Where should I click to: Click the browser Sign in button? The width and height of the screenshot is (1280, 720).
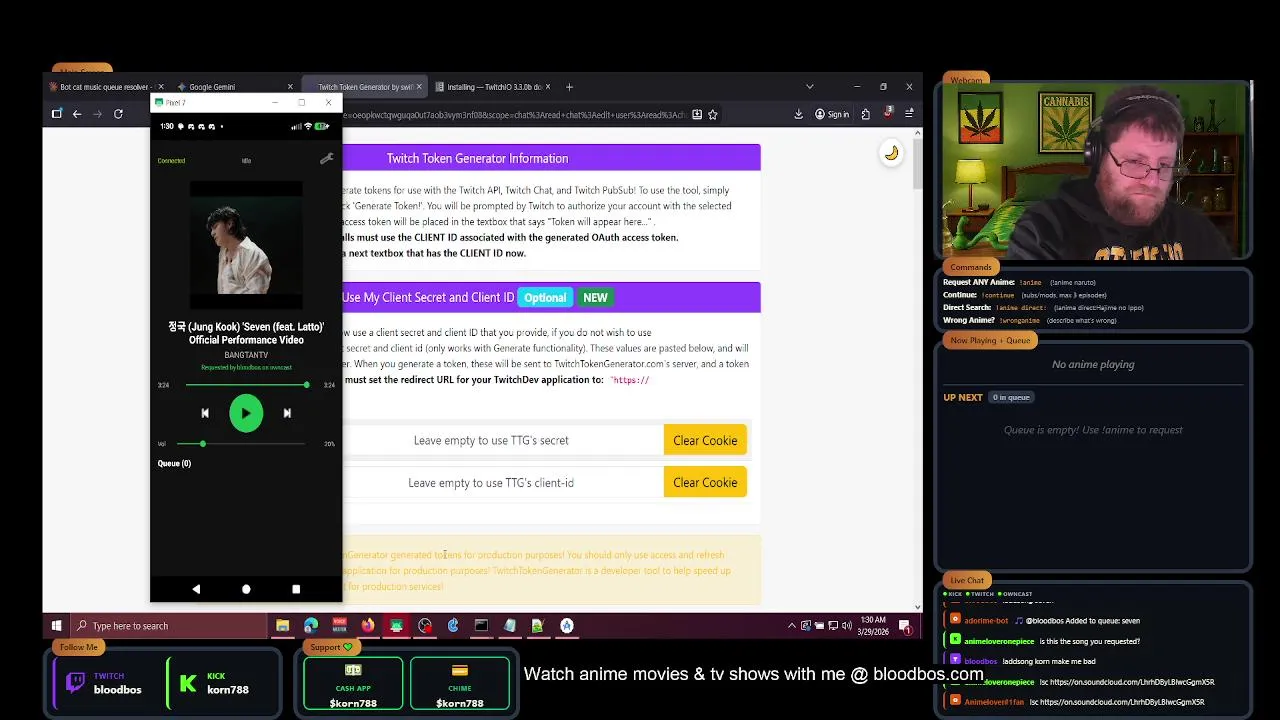click(x=832, y=114)
